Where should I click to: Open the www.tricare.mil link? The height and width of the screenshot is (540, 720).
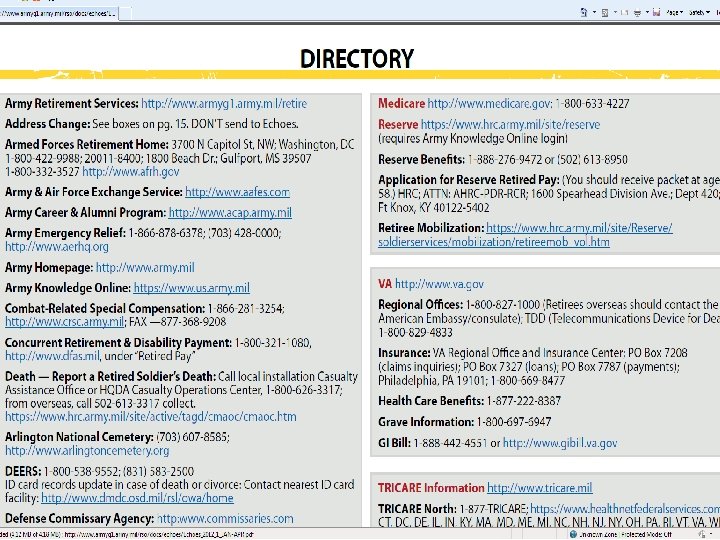pyautogui.click(x=540, y=488)
